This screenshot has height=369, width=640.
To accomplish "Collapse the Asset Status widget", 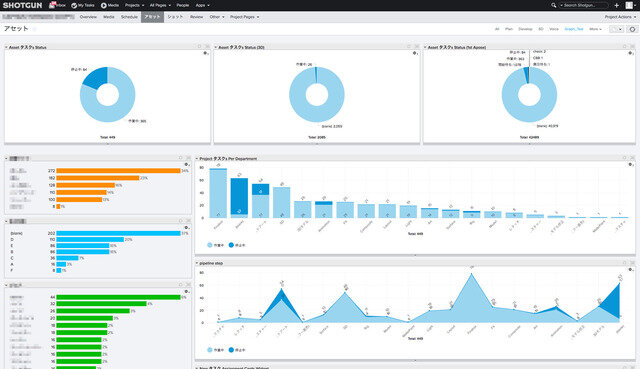I will click(6, 47).
